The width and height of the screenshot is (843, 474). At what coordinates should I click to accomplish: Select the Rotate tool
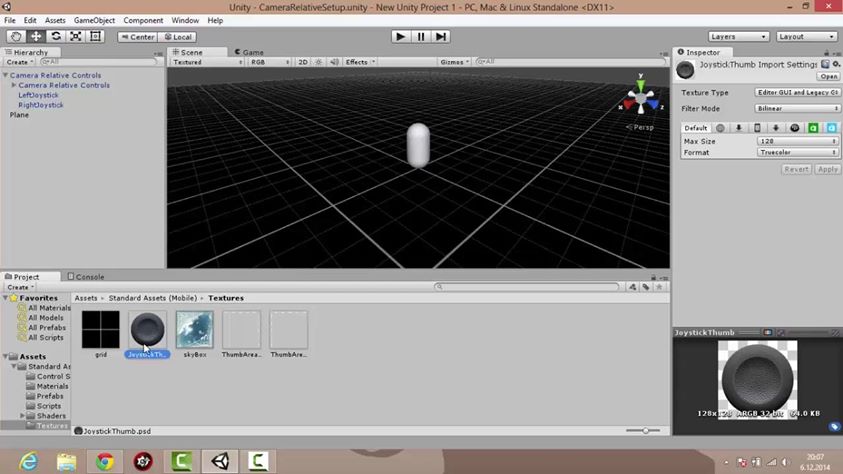point(56,37)
